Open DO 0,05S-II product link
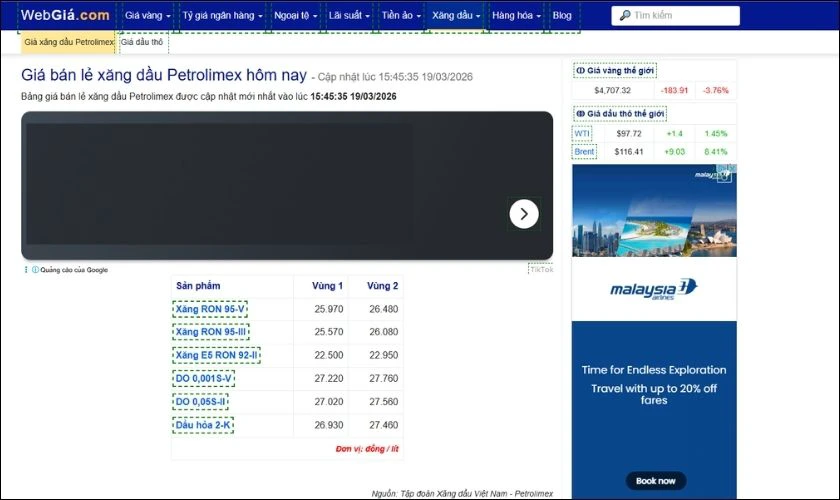Image resolution: width=840 pixels, height=500 pixels. click(200, 402)
